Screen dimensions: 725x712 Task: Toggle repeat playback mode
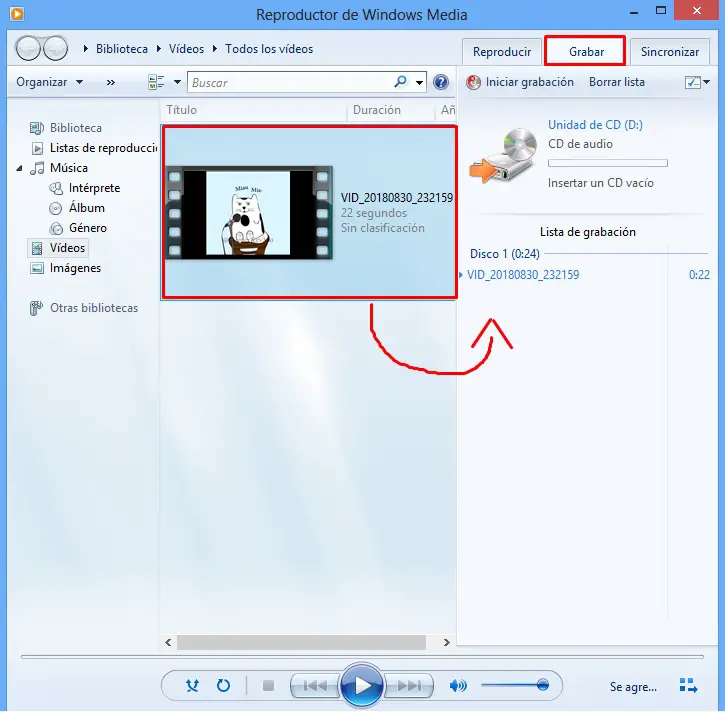(x=223, y=685)
